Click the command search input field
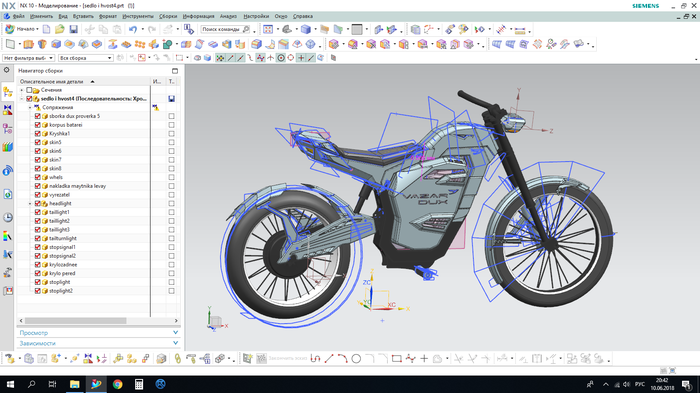 [221, 29]
